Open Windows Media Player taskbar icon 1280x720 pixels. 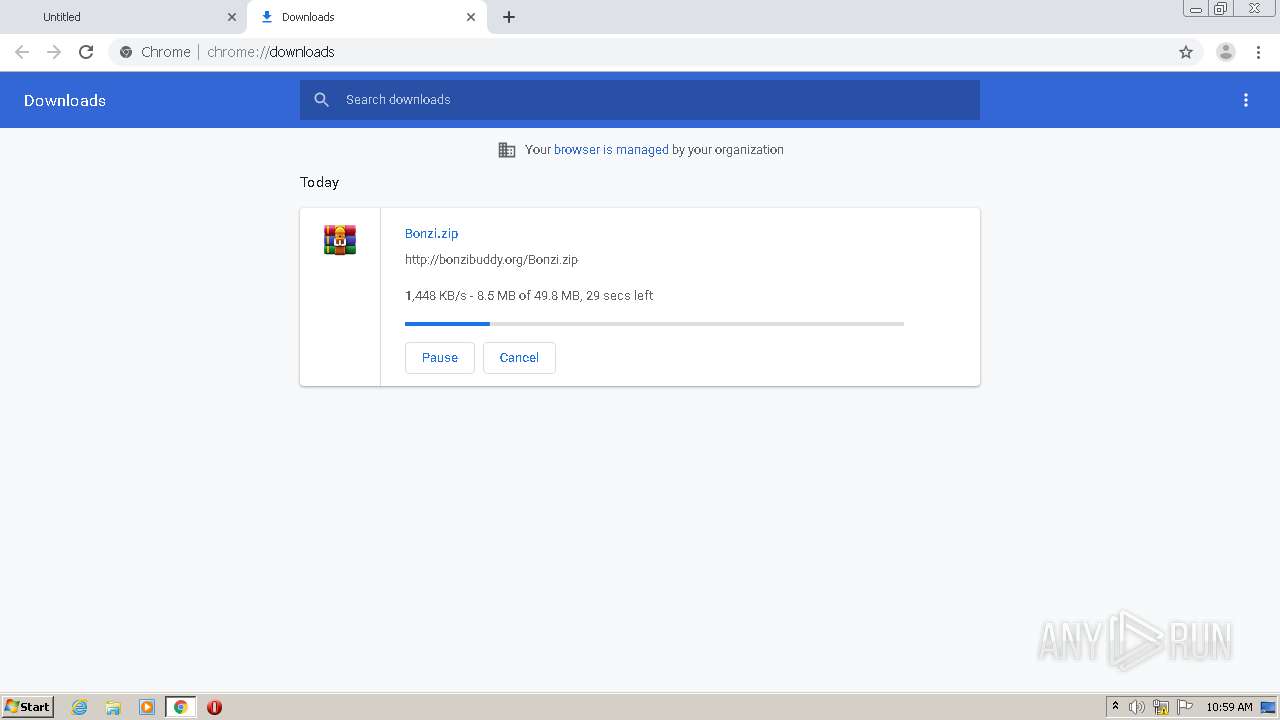point(147,707)
